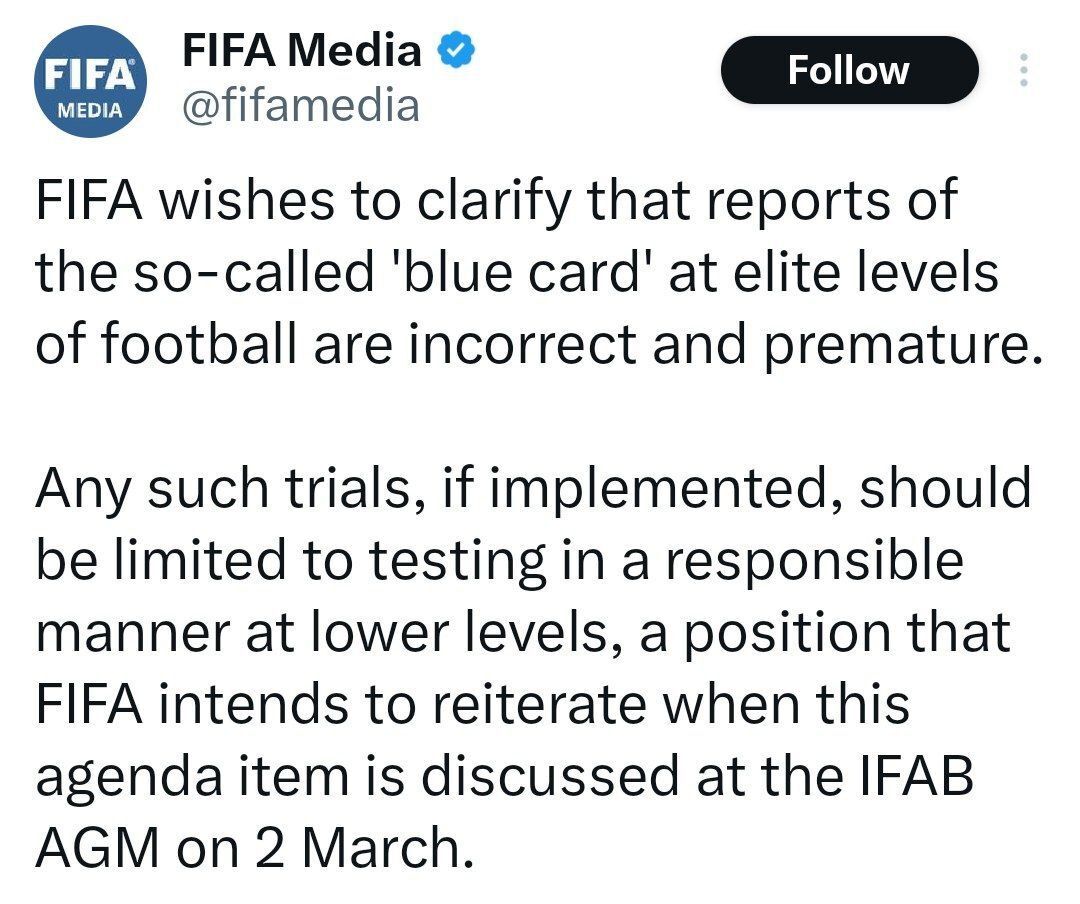Image resolution: width=1080 pixels, height=904 pixels.
Task: Follow the FIFA Media account
Action: (x=849, y=70)
